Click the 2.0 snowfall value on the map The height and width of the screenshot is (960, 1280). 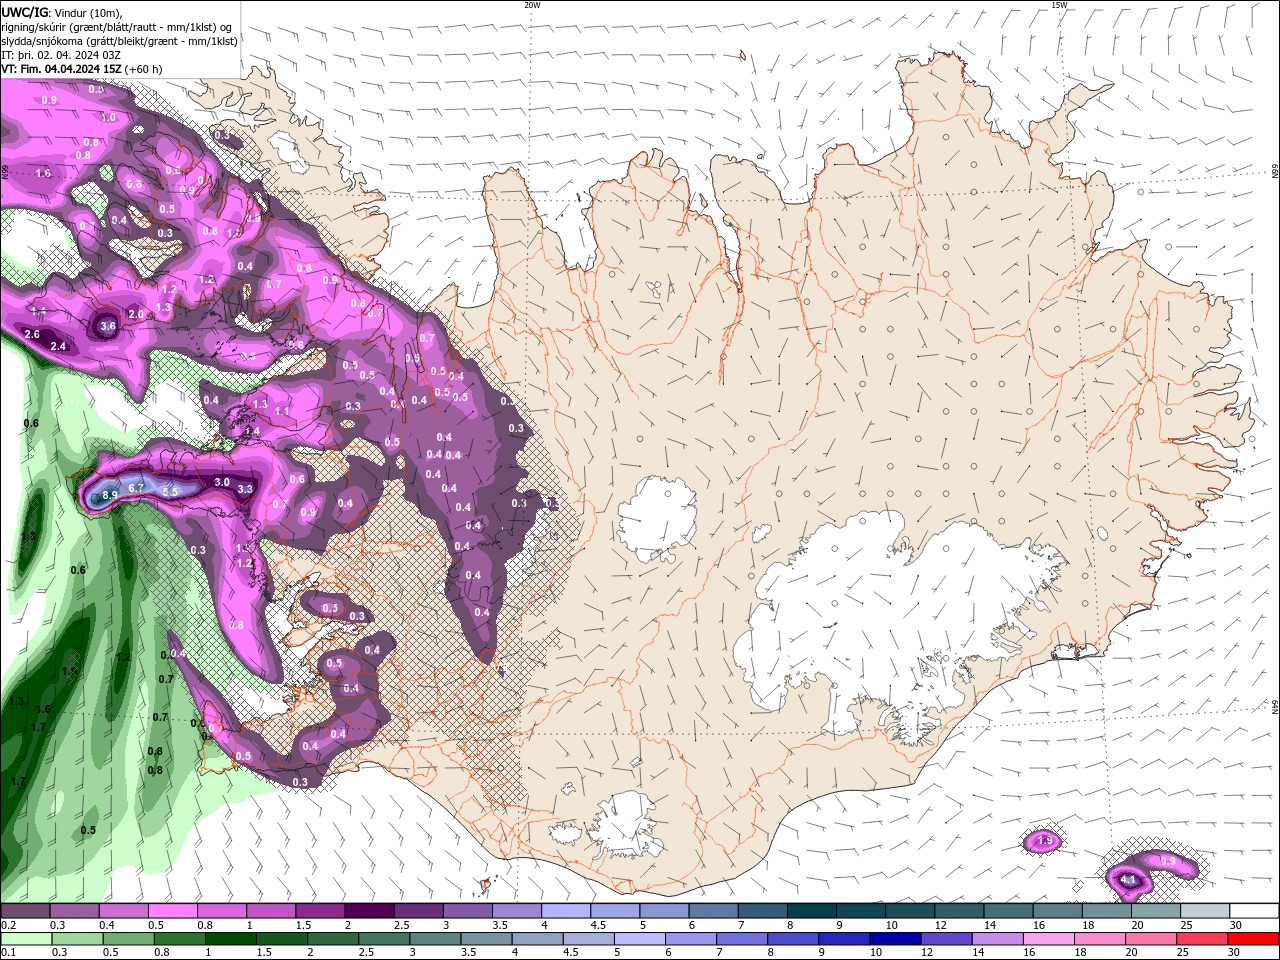(x=136, y=314)
